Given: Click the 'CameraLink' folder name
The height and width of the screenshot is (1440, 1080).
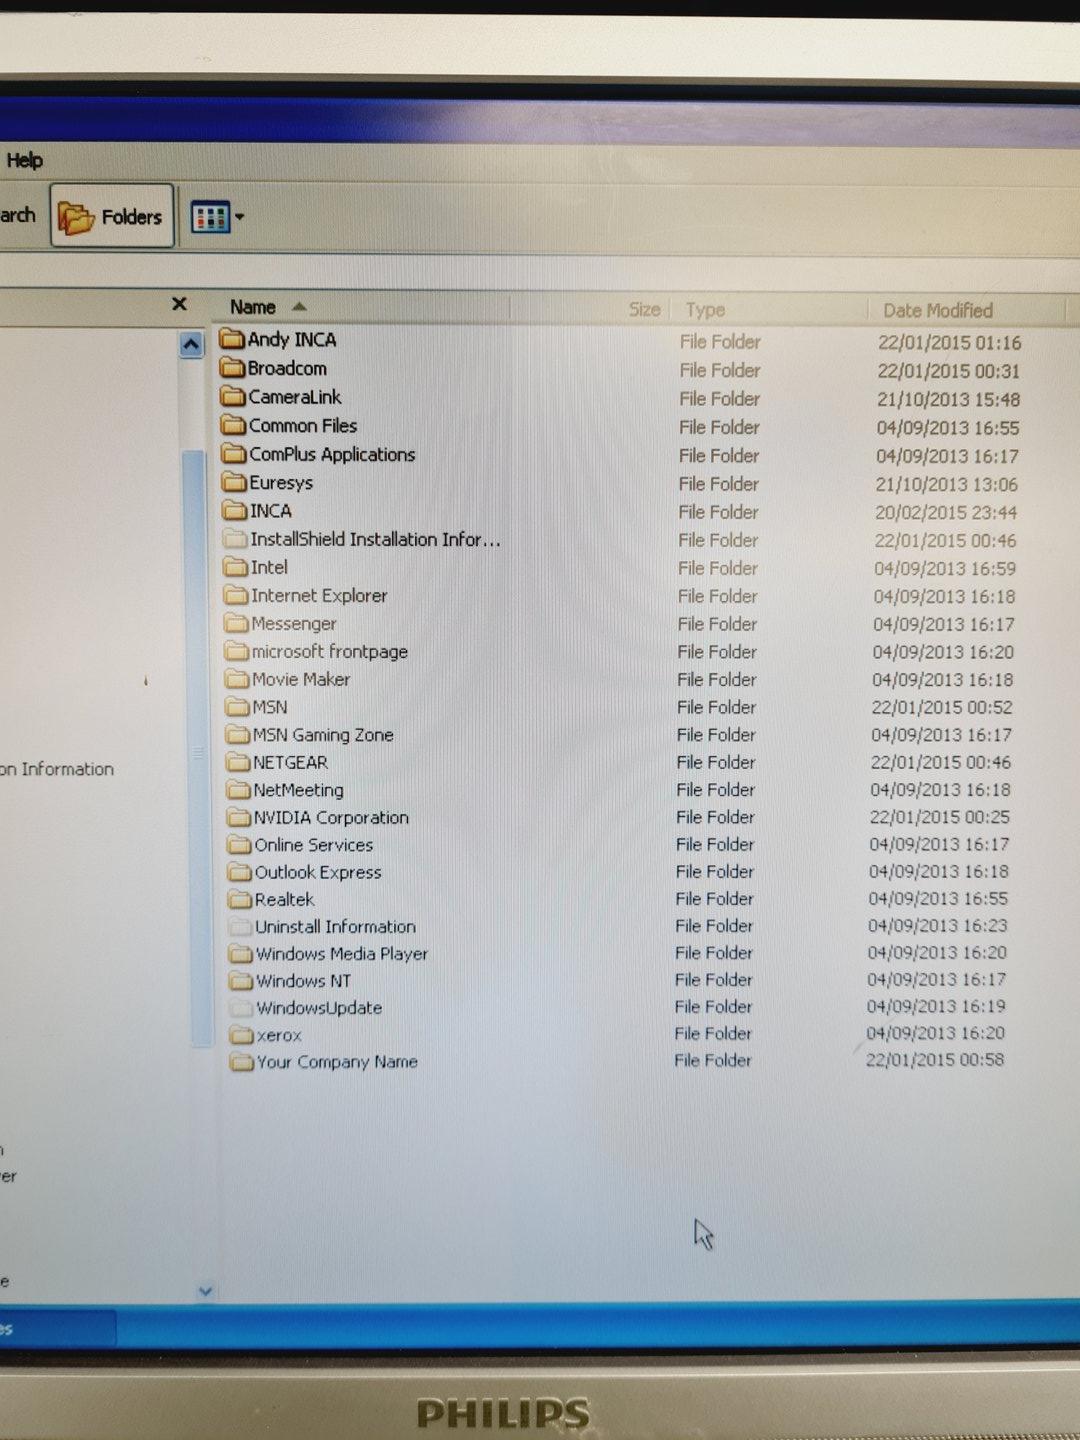Looking at the screenshot, I should tap(295, 397).
